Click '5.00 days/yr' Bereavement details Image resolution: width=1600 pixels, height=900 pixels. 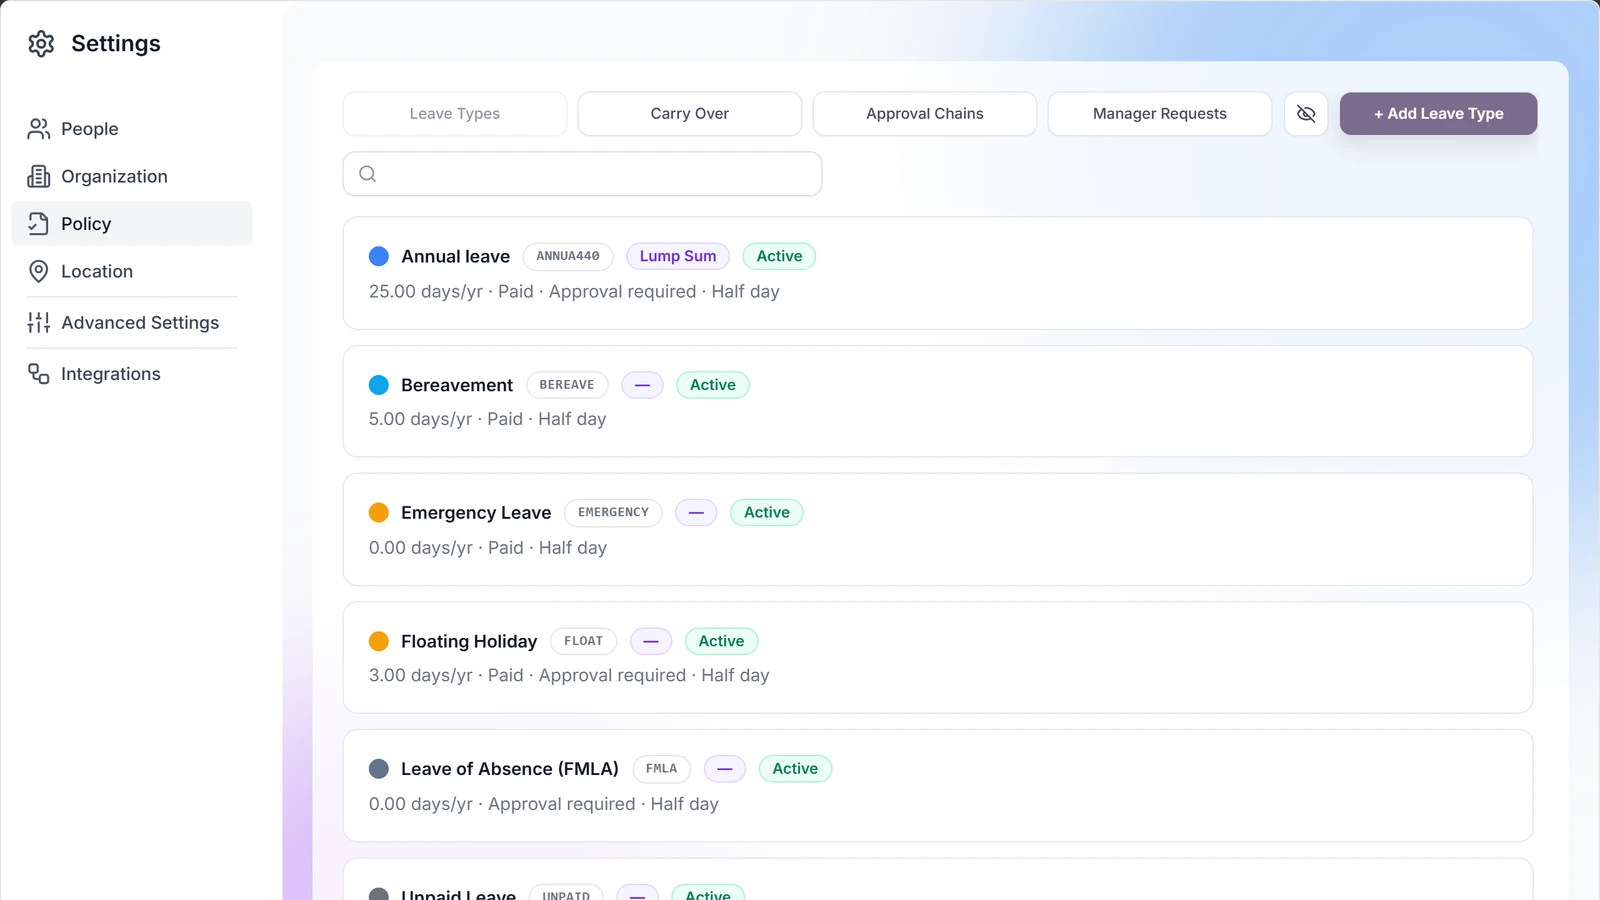click(488, 419)
